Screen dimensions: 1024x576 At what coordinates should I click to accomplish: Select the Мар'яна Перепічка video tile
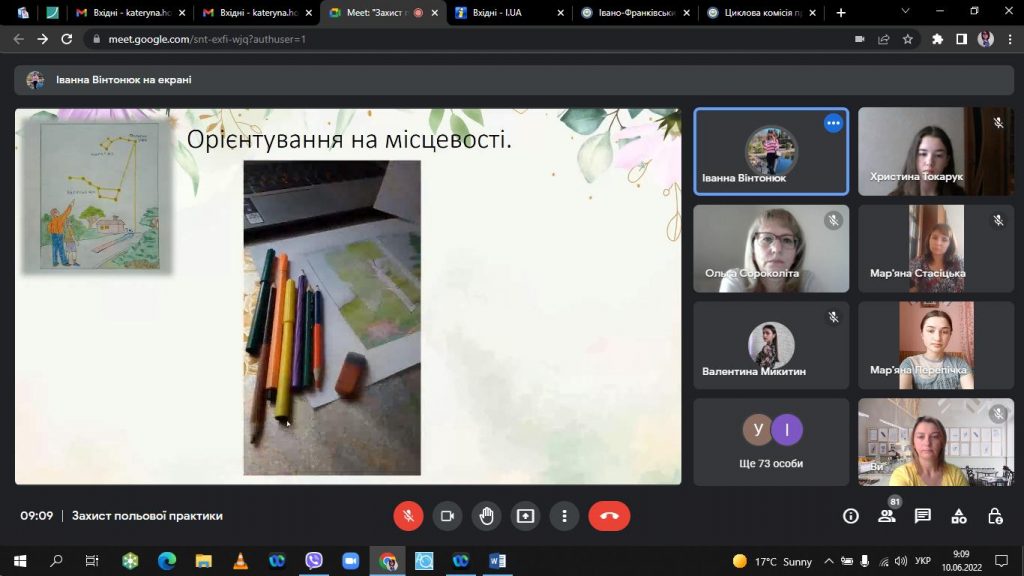(x=936, y=345)
